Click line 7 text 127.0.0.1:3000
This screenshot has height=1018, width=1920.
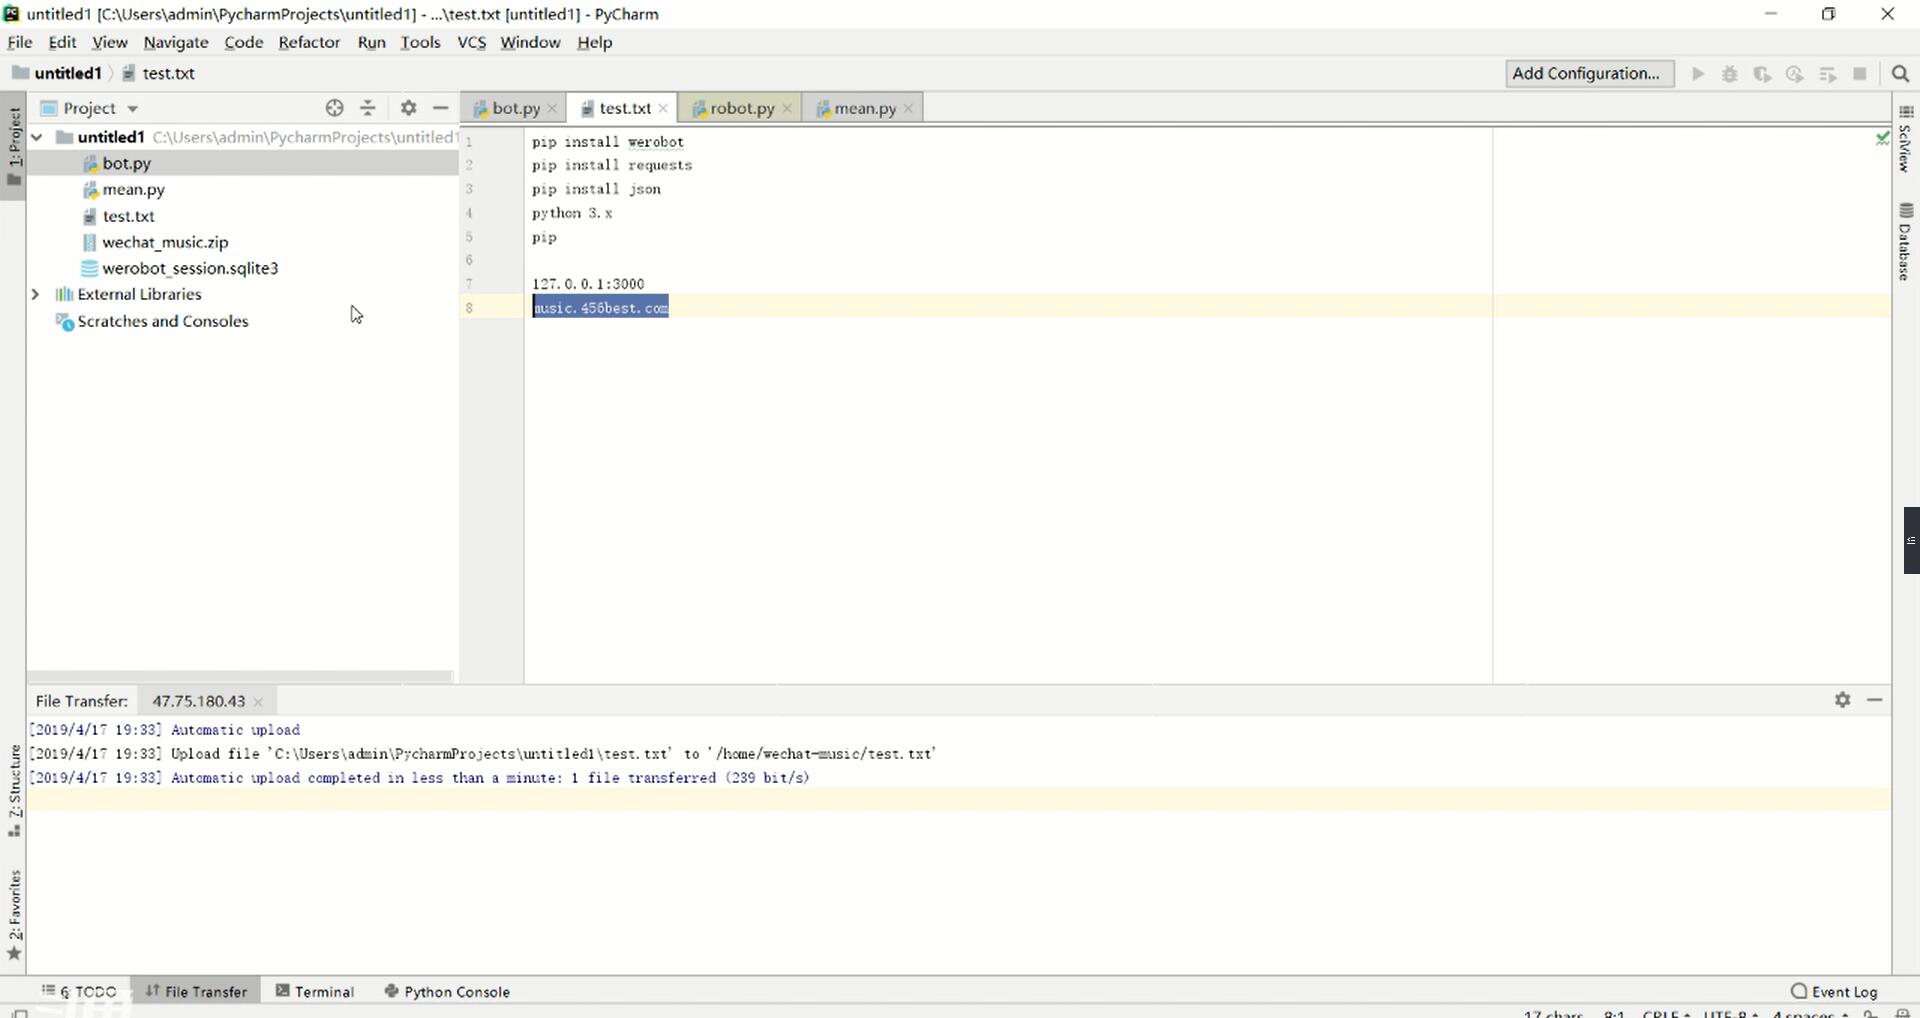[x=588, y=284]
